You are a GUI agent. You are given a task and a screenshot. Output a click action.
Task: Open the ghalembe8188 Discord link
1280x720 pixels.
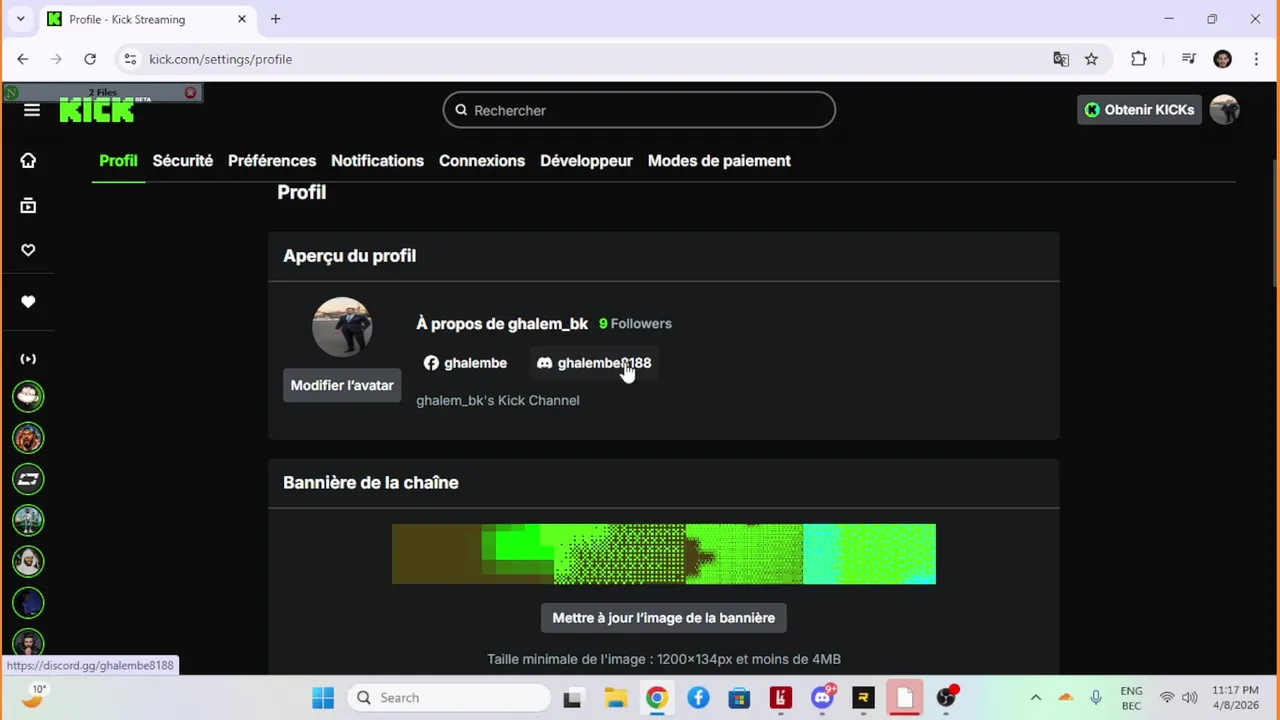(x=594, y=363)
